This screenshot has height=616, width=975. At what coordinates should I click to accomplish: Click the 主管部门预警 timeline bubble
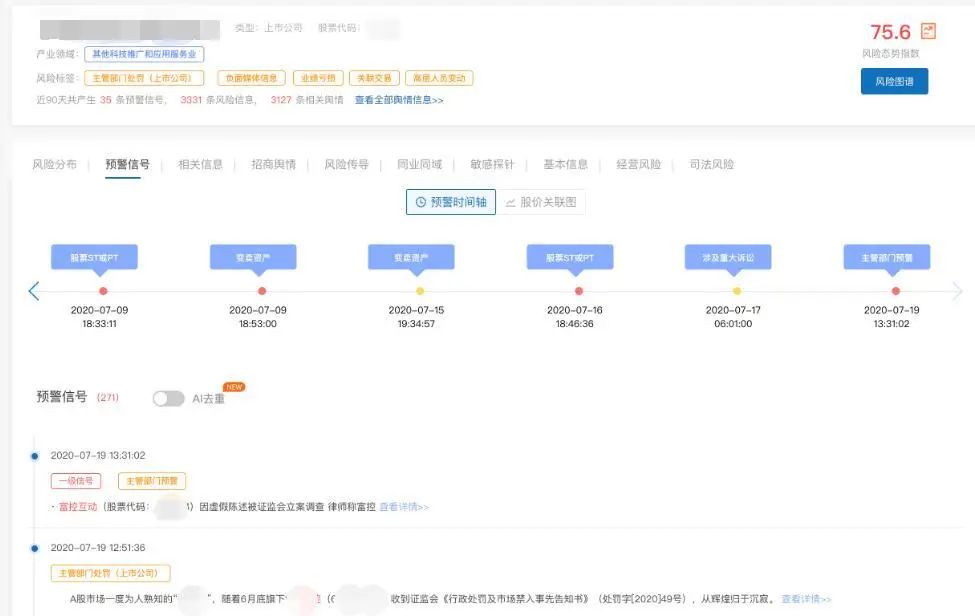886,258
